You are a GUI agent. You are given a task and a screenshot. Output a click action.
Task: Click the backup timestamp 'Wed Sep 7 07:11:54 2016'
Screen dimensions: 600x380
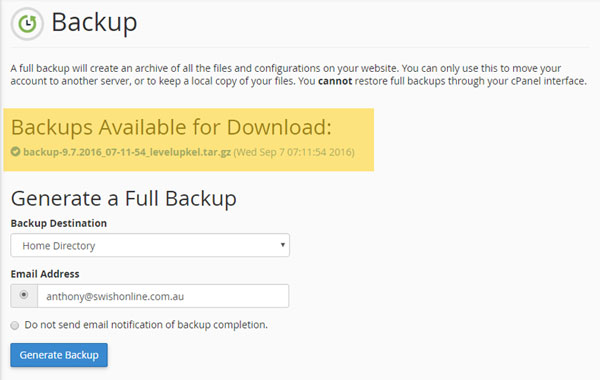pos(294,152)
